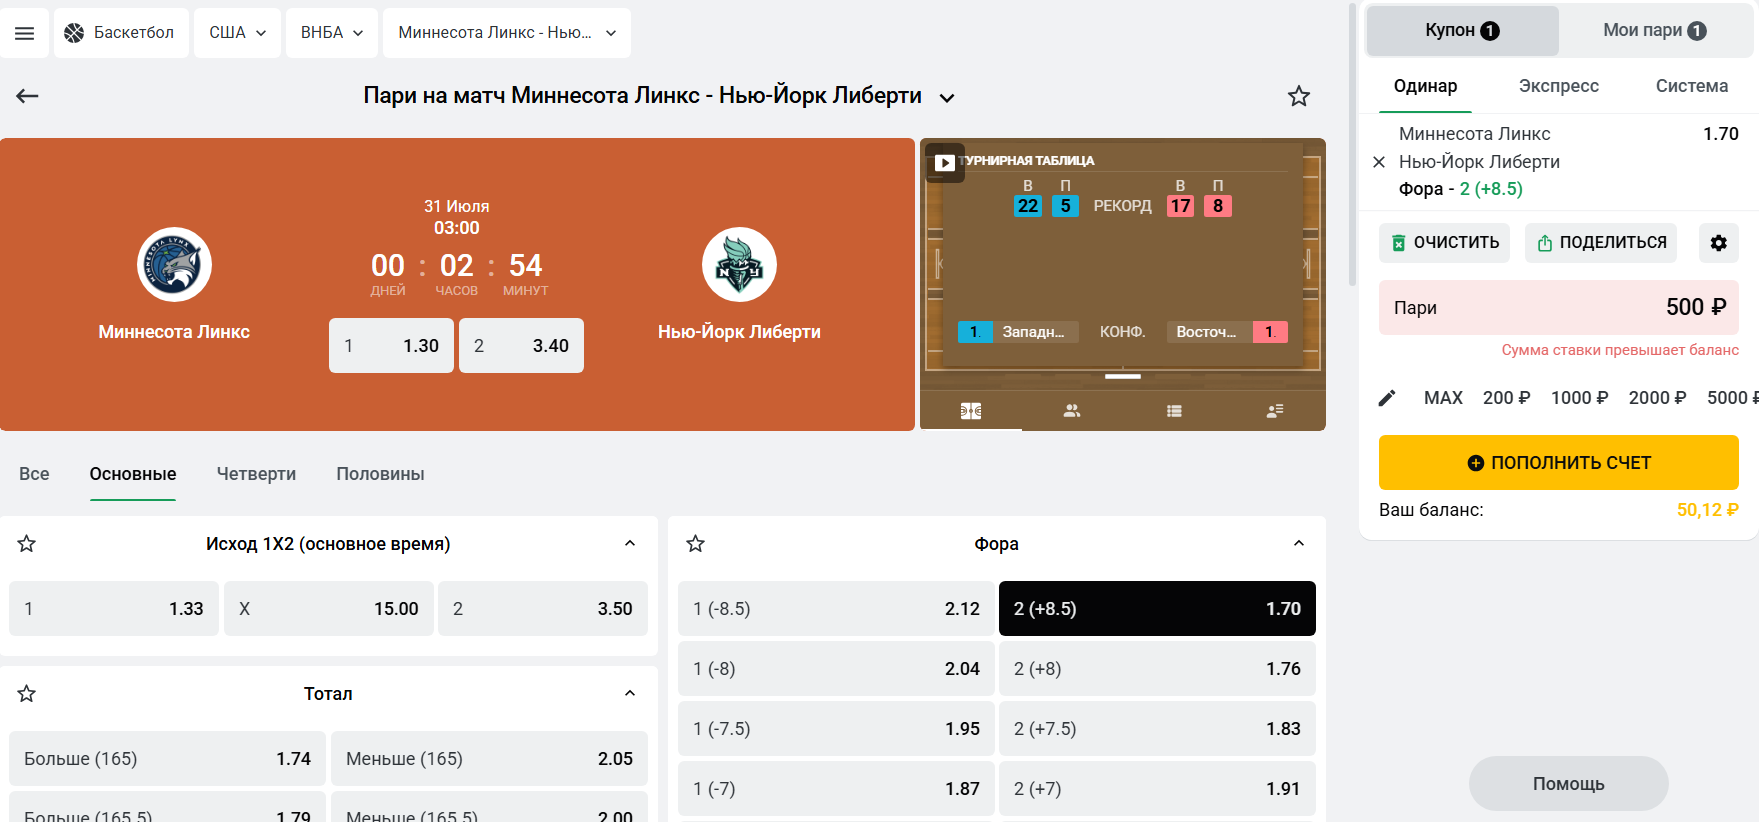Select handicap 1 (-8) at 2.04

tap(836, 669)
